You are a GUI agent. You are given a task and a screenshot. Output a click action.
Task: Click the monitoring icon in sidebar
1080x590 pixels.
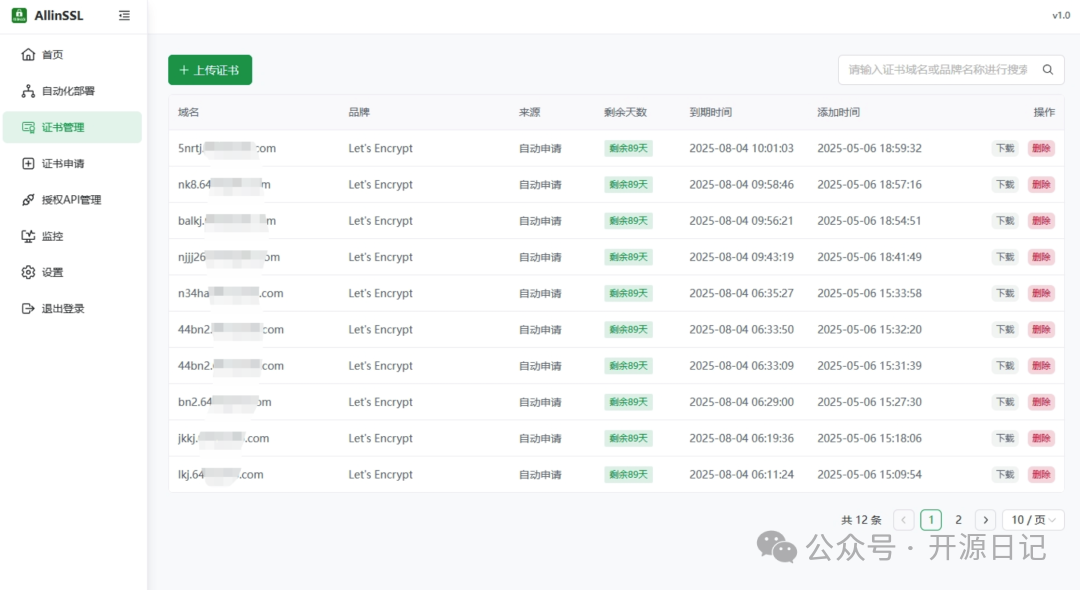tap(28, 236)
